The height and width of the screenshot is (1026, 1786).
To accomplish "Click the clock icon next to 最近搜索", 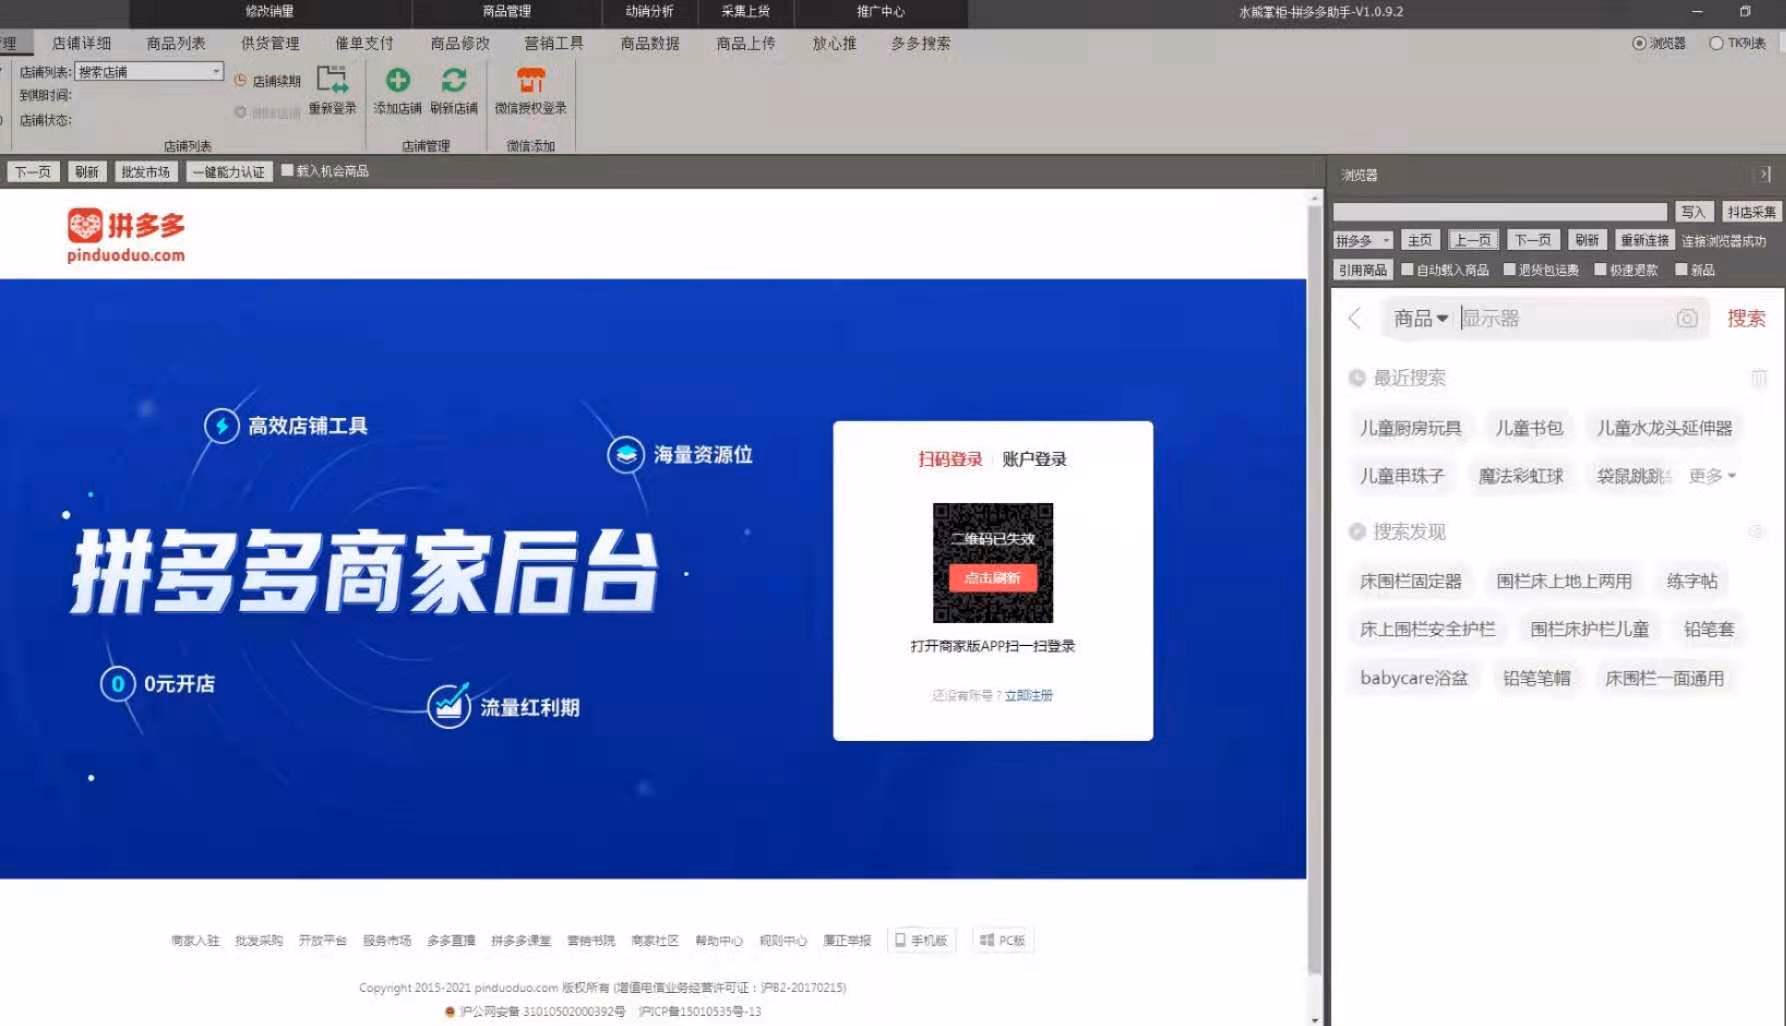I will coord(1357,378).
